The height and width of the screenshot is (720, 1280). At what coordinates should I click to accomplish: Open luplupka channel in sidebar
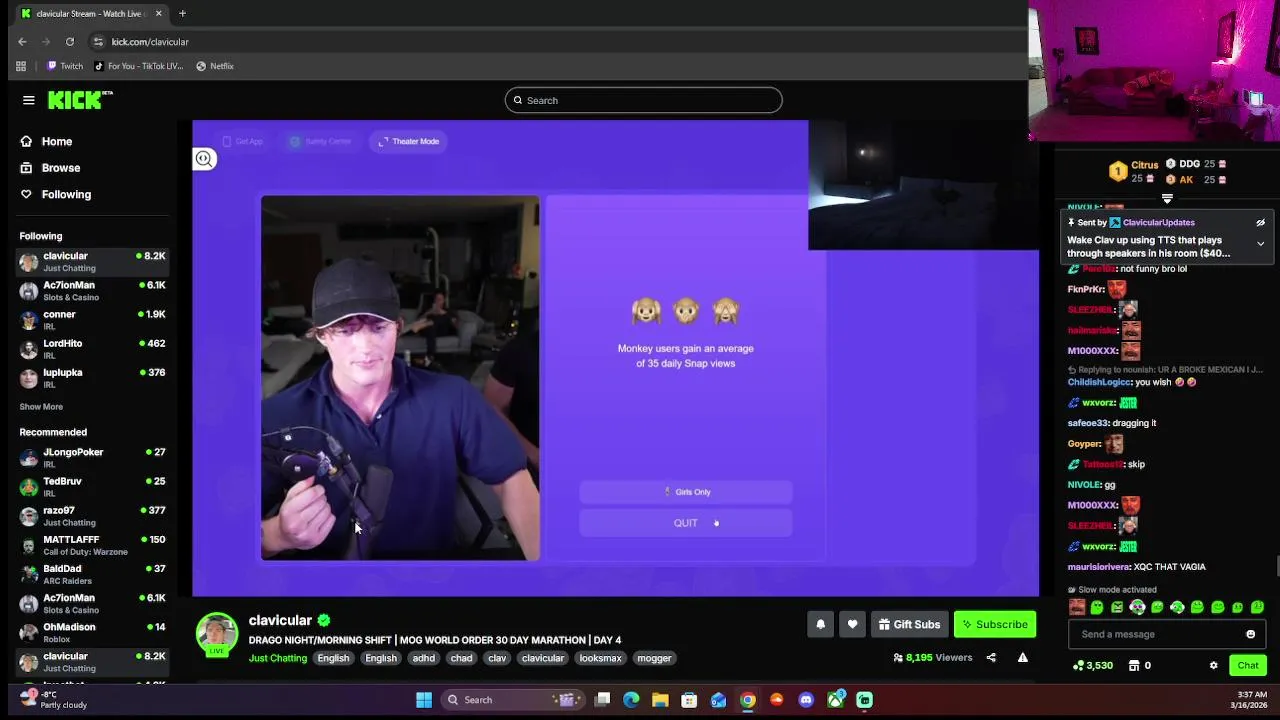[x=93, y=378]
